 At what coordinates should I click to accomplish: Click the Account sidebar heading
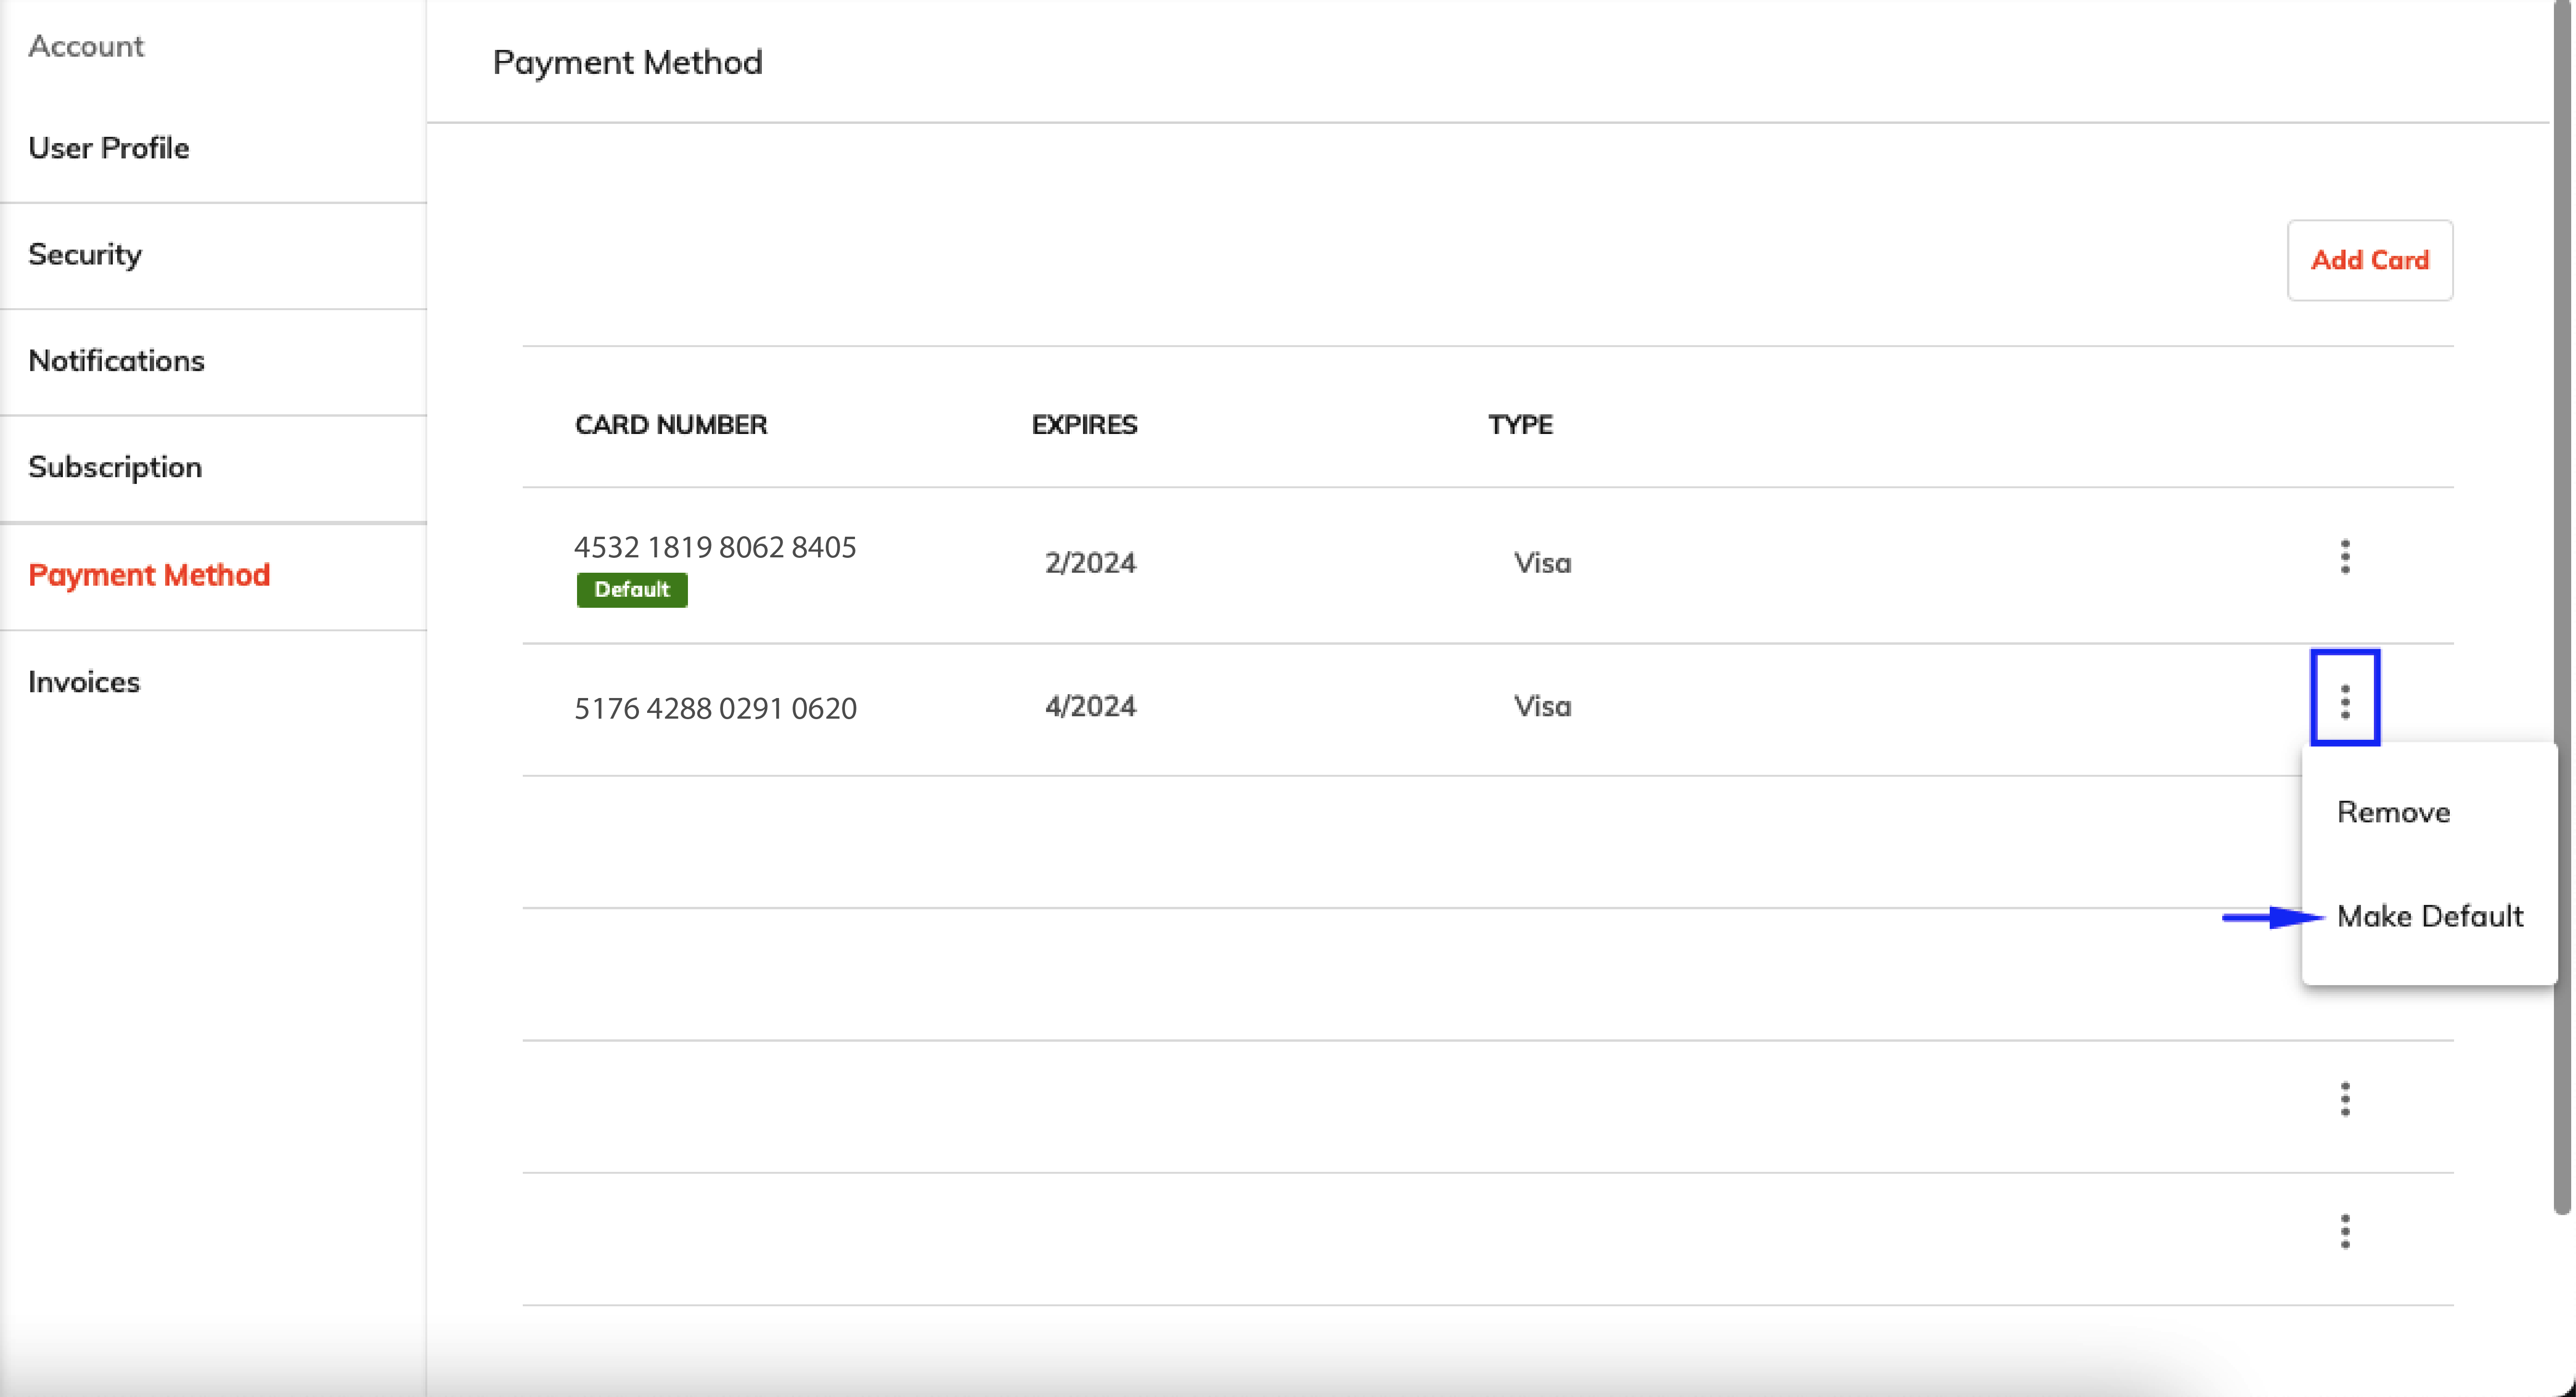point(86,46)
